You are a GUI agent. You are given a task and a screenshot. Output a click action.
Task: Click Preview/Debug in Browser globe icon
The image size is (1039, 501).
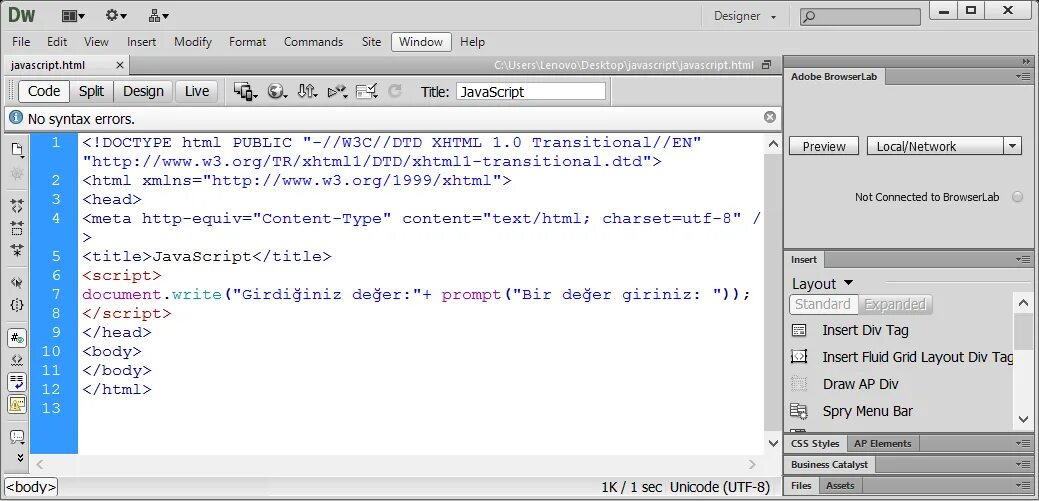click(x=277, y=91)
